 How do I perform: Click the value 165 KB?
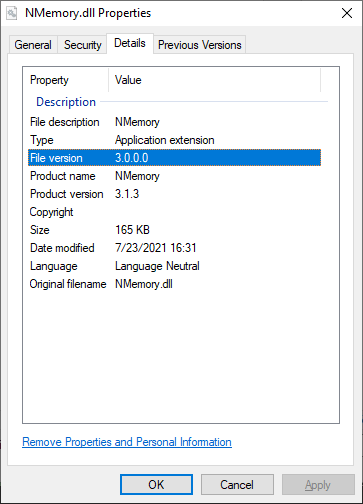point(132,230)
